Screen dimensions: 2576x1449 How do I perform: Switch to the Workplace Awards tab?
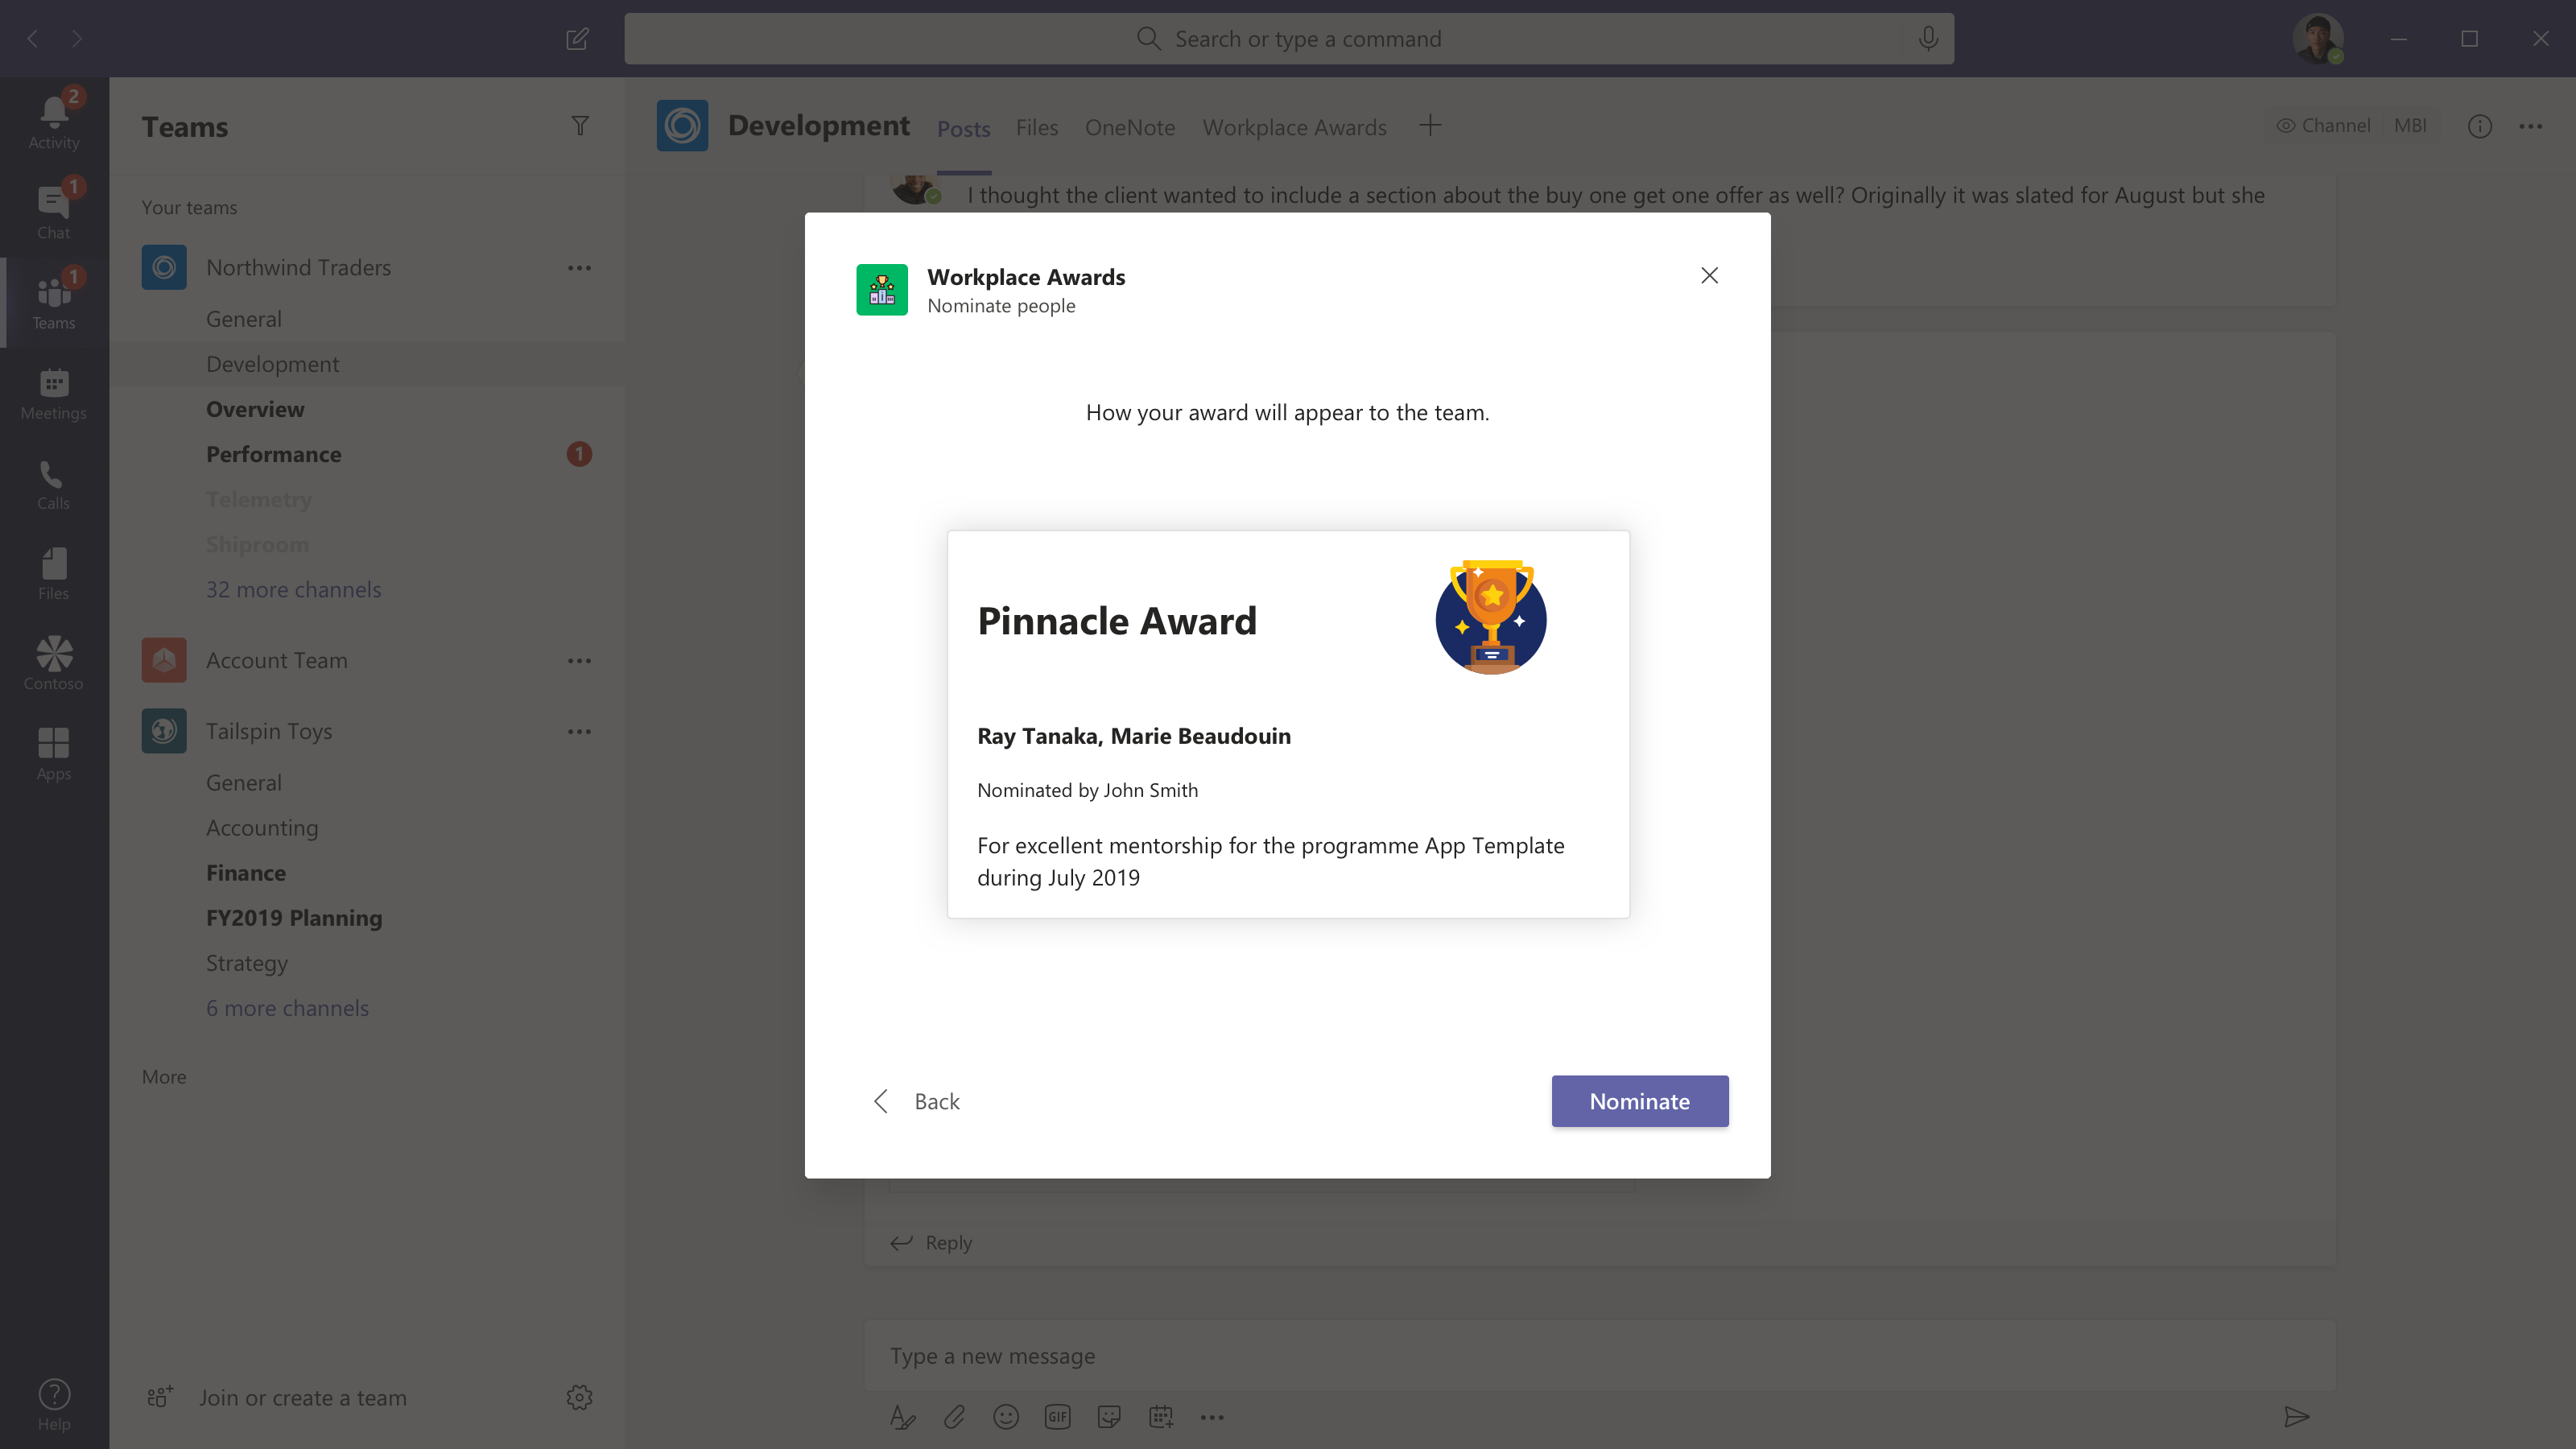coord(1294,127)
